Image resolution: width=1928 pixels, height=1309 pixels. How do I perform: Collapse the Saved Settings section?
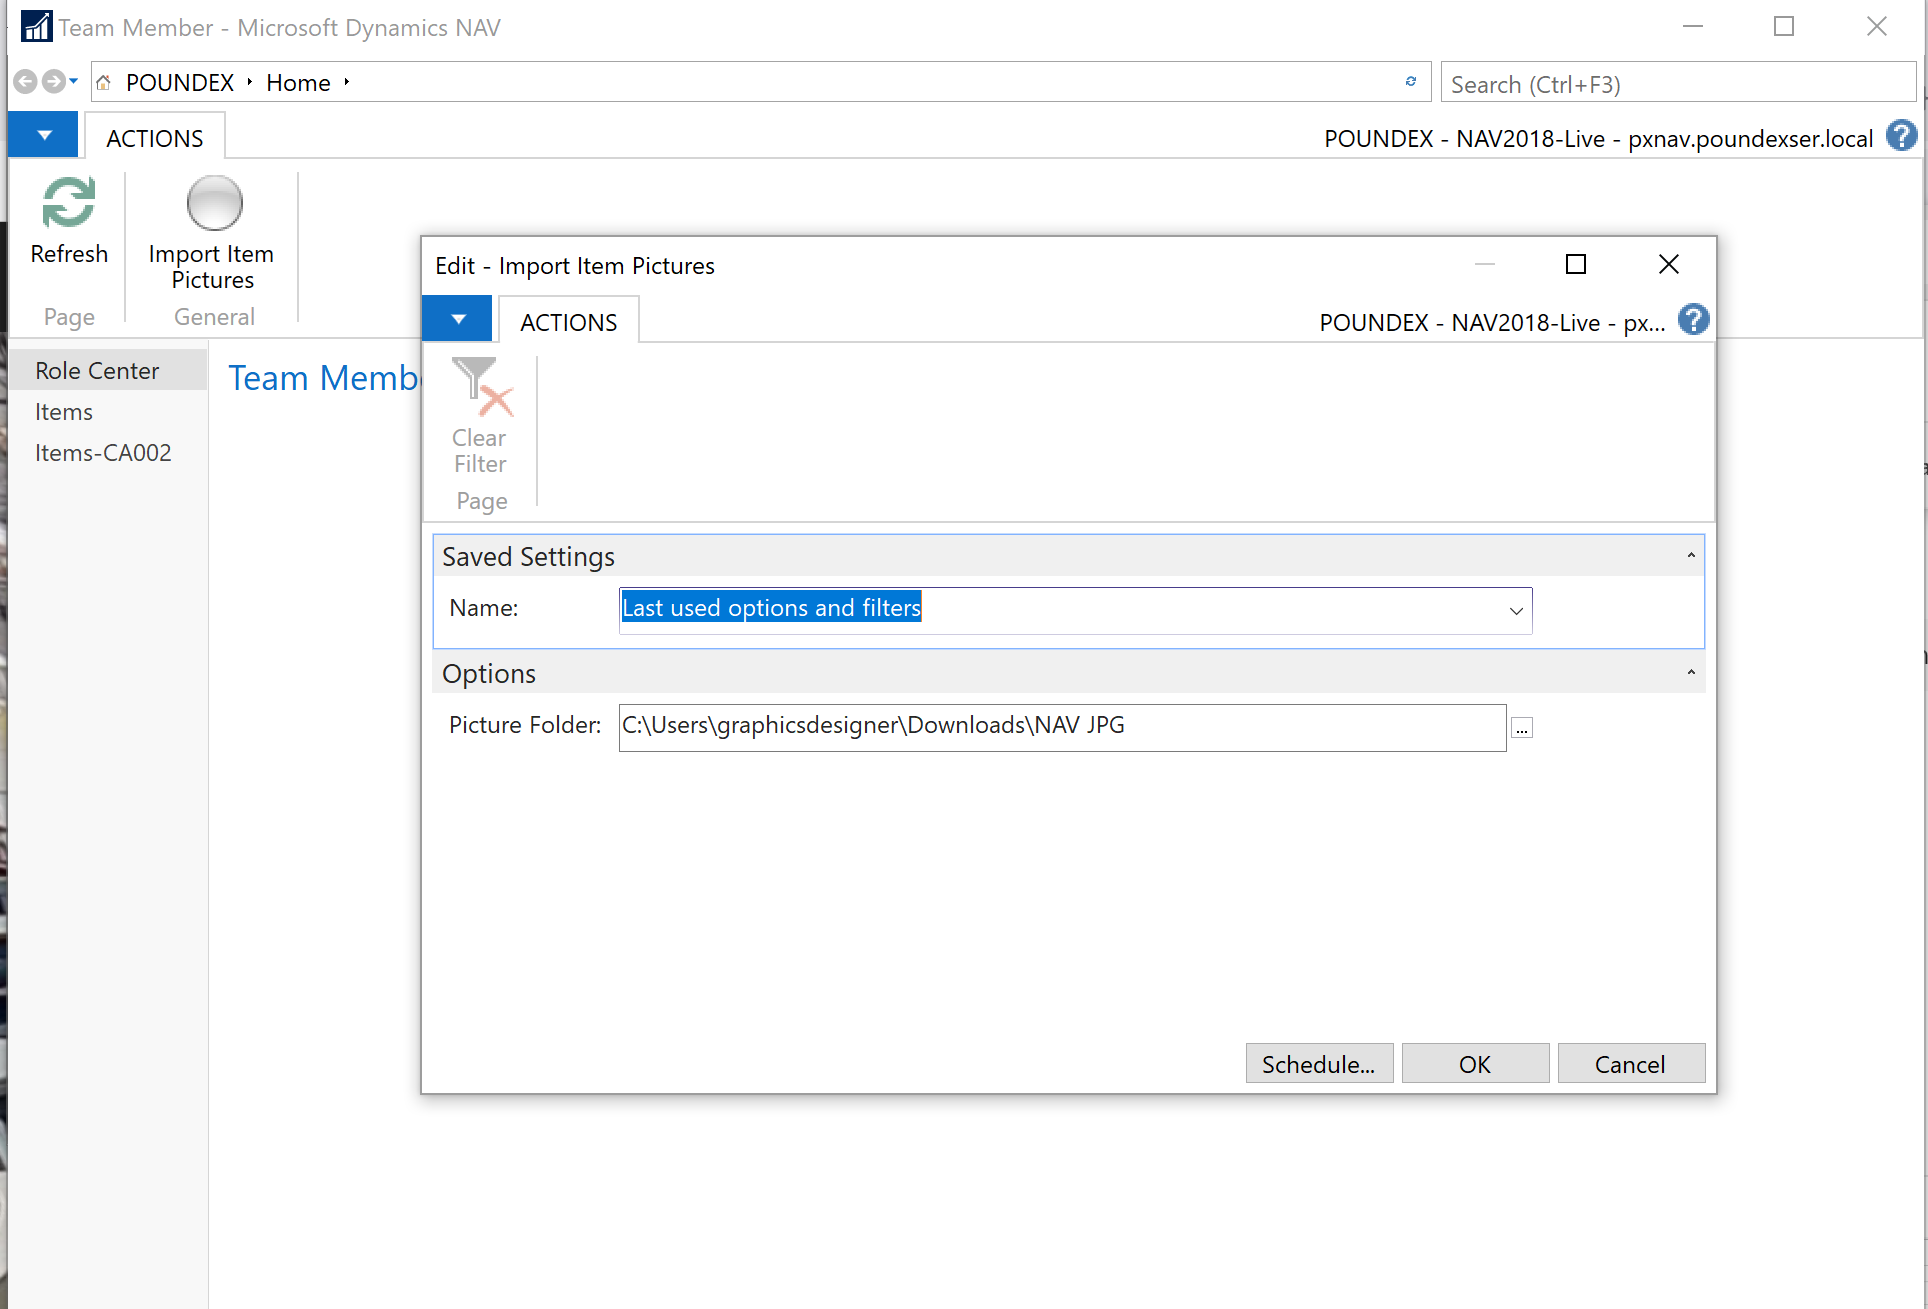click(x=1691, y=556)
